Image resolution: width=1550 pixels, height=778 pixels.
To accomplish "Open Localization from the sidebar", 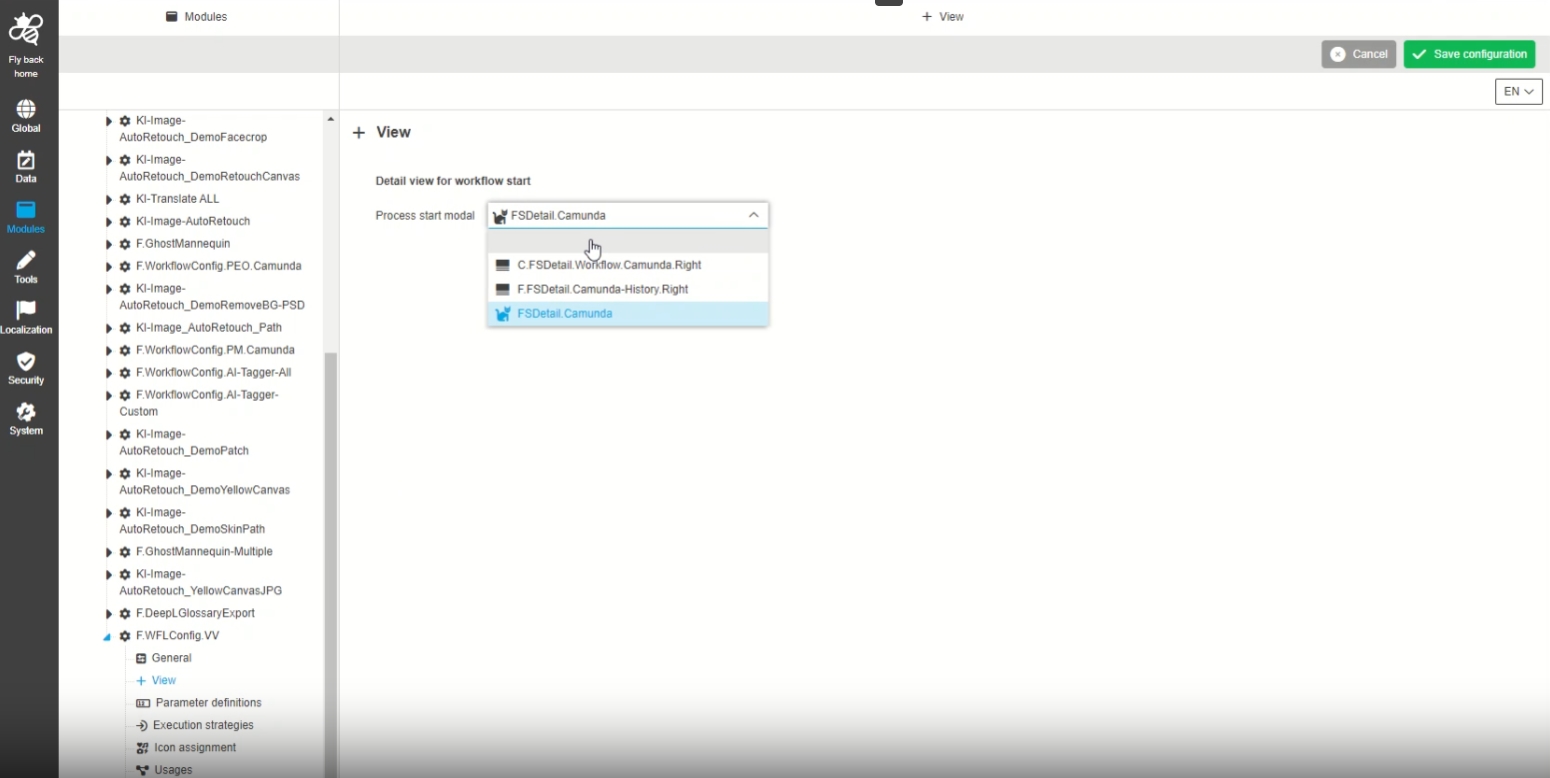I will tap(26, 318).
